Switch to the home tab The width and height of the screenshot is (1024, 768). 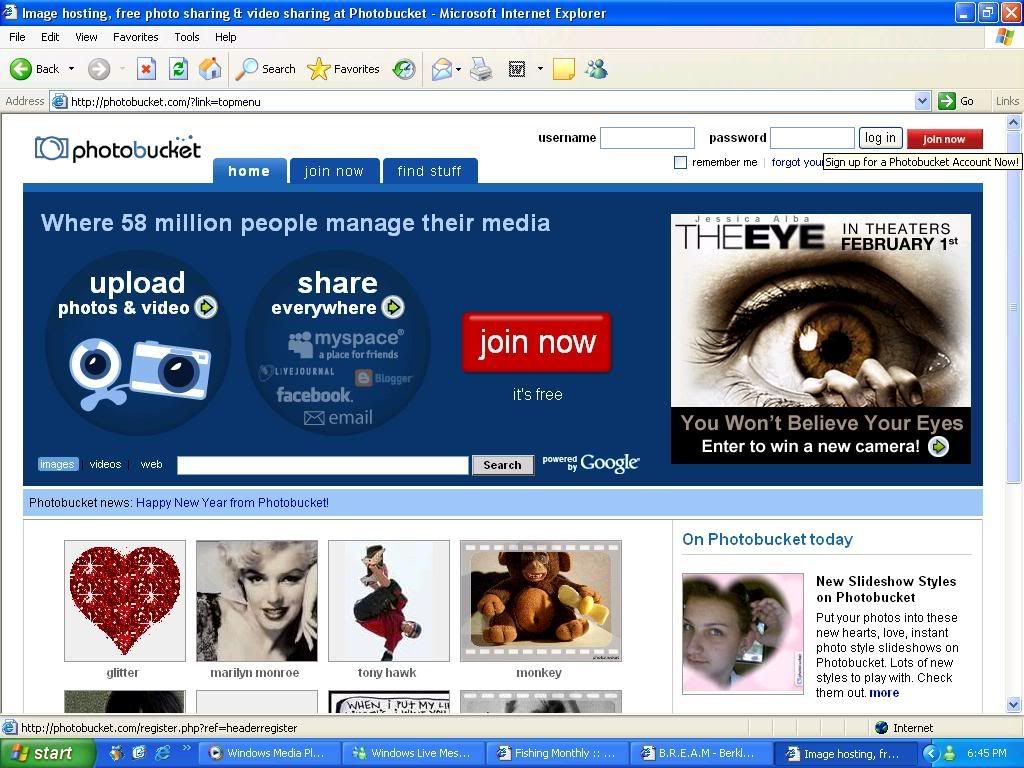(x=249, y=171)
